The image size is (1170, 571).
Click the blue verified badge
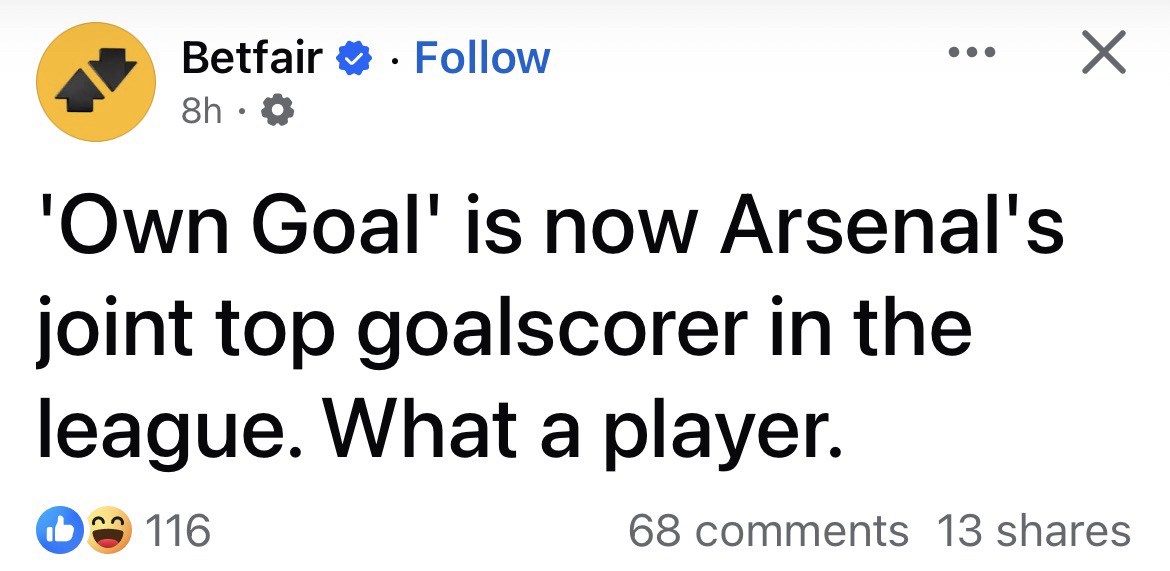tap(351, 59)
